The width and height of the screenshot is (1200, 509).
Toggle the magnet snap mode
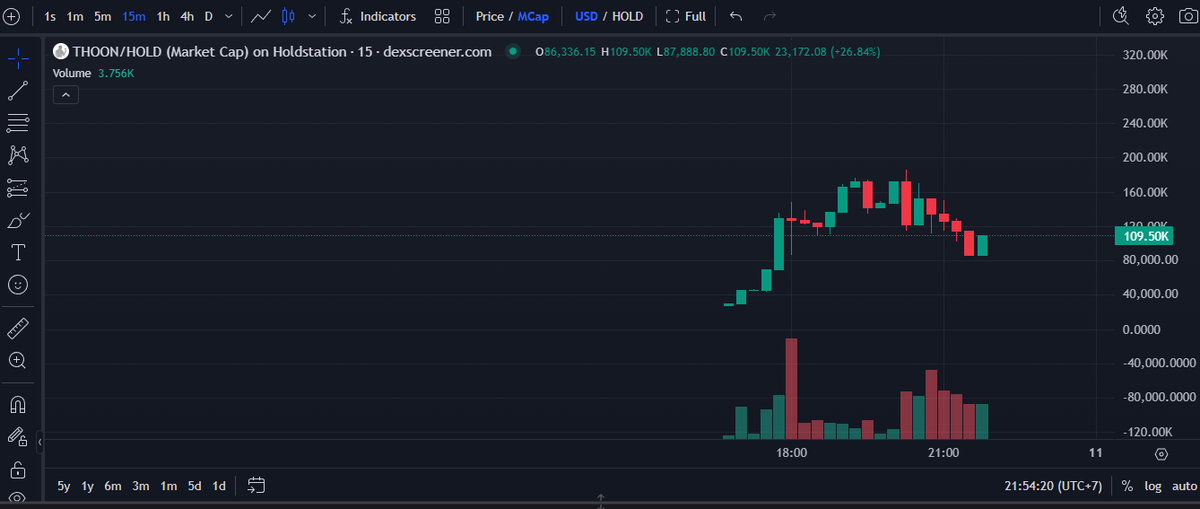pos(17,404)
